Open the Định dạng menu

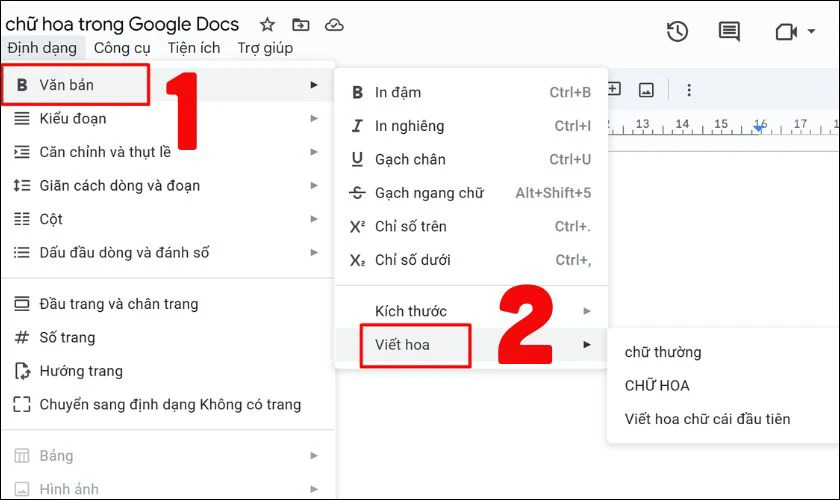click(x=42, y=48)
